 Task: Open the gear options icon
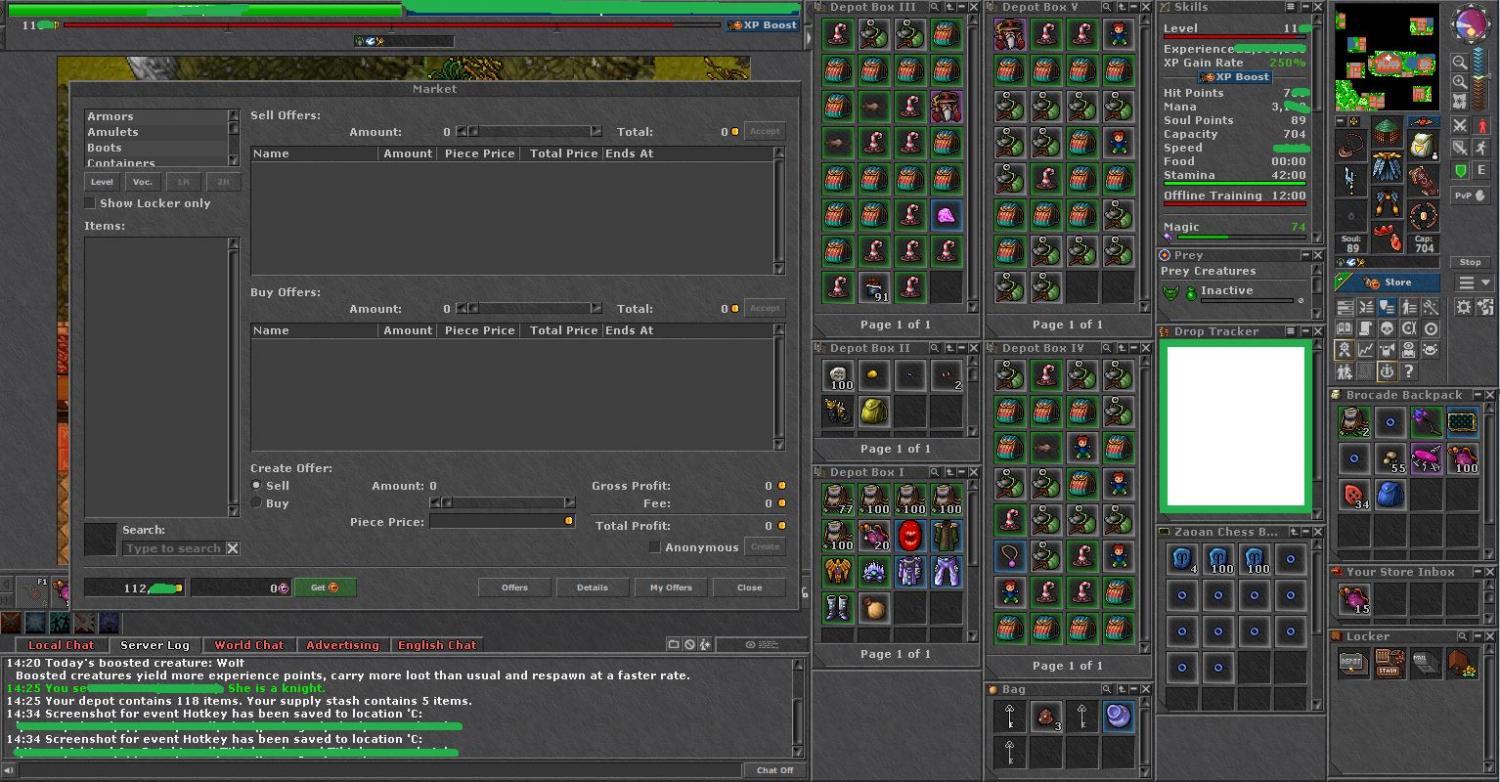1463,307
